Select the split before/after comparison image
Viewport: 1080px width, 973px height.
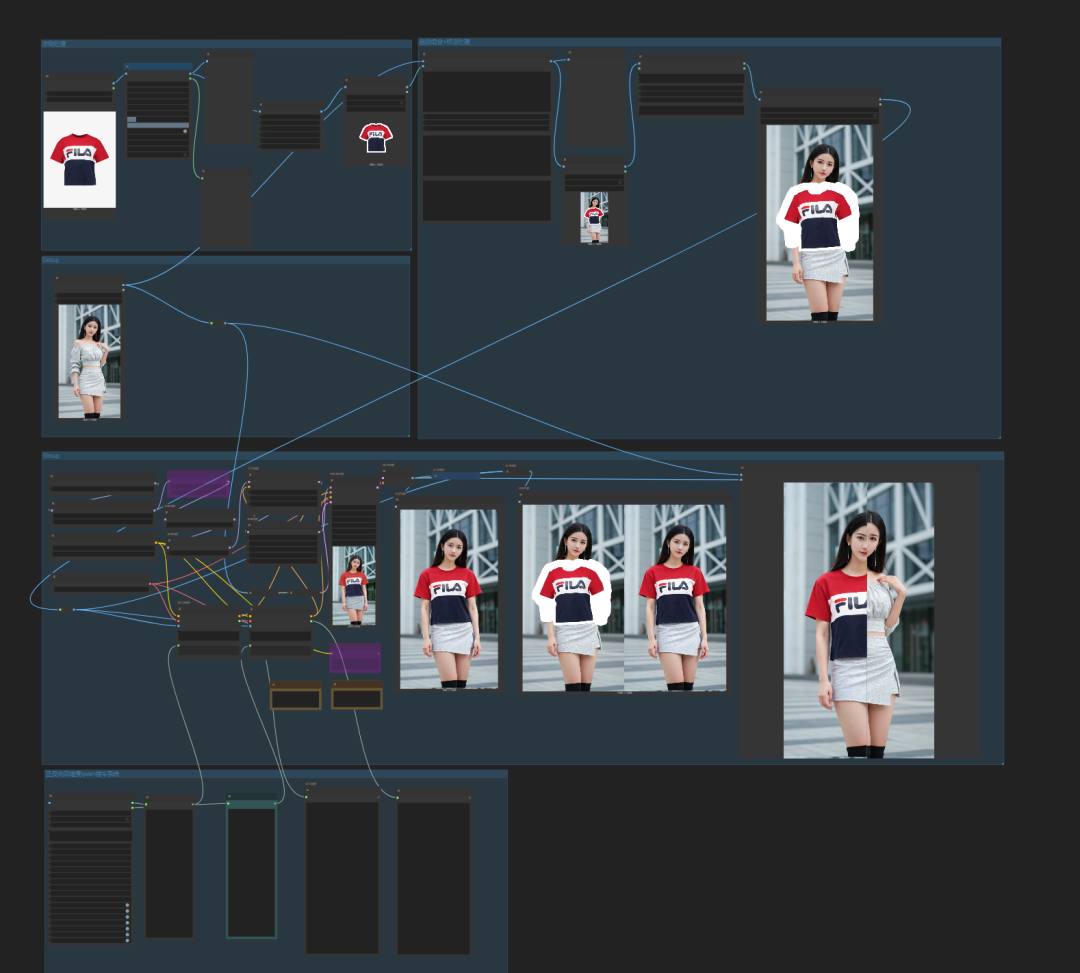click(x=858, y=620)
